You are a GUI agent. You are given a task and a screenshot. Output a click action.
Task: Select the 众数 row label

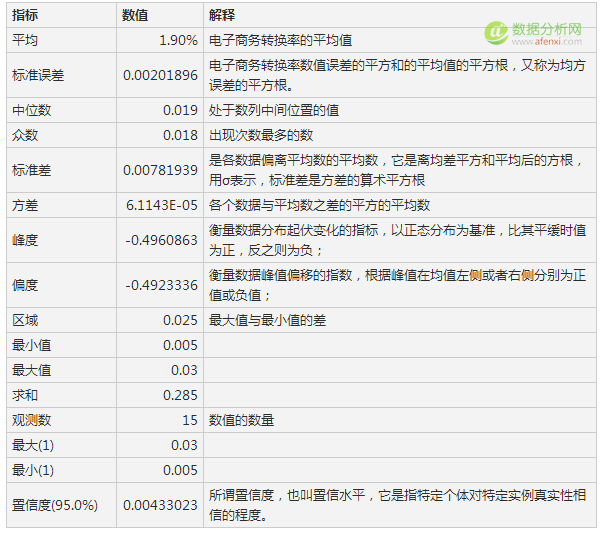(25, 135)
